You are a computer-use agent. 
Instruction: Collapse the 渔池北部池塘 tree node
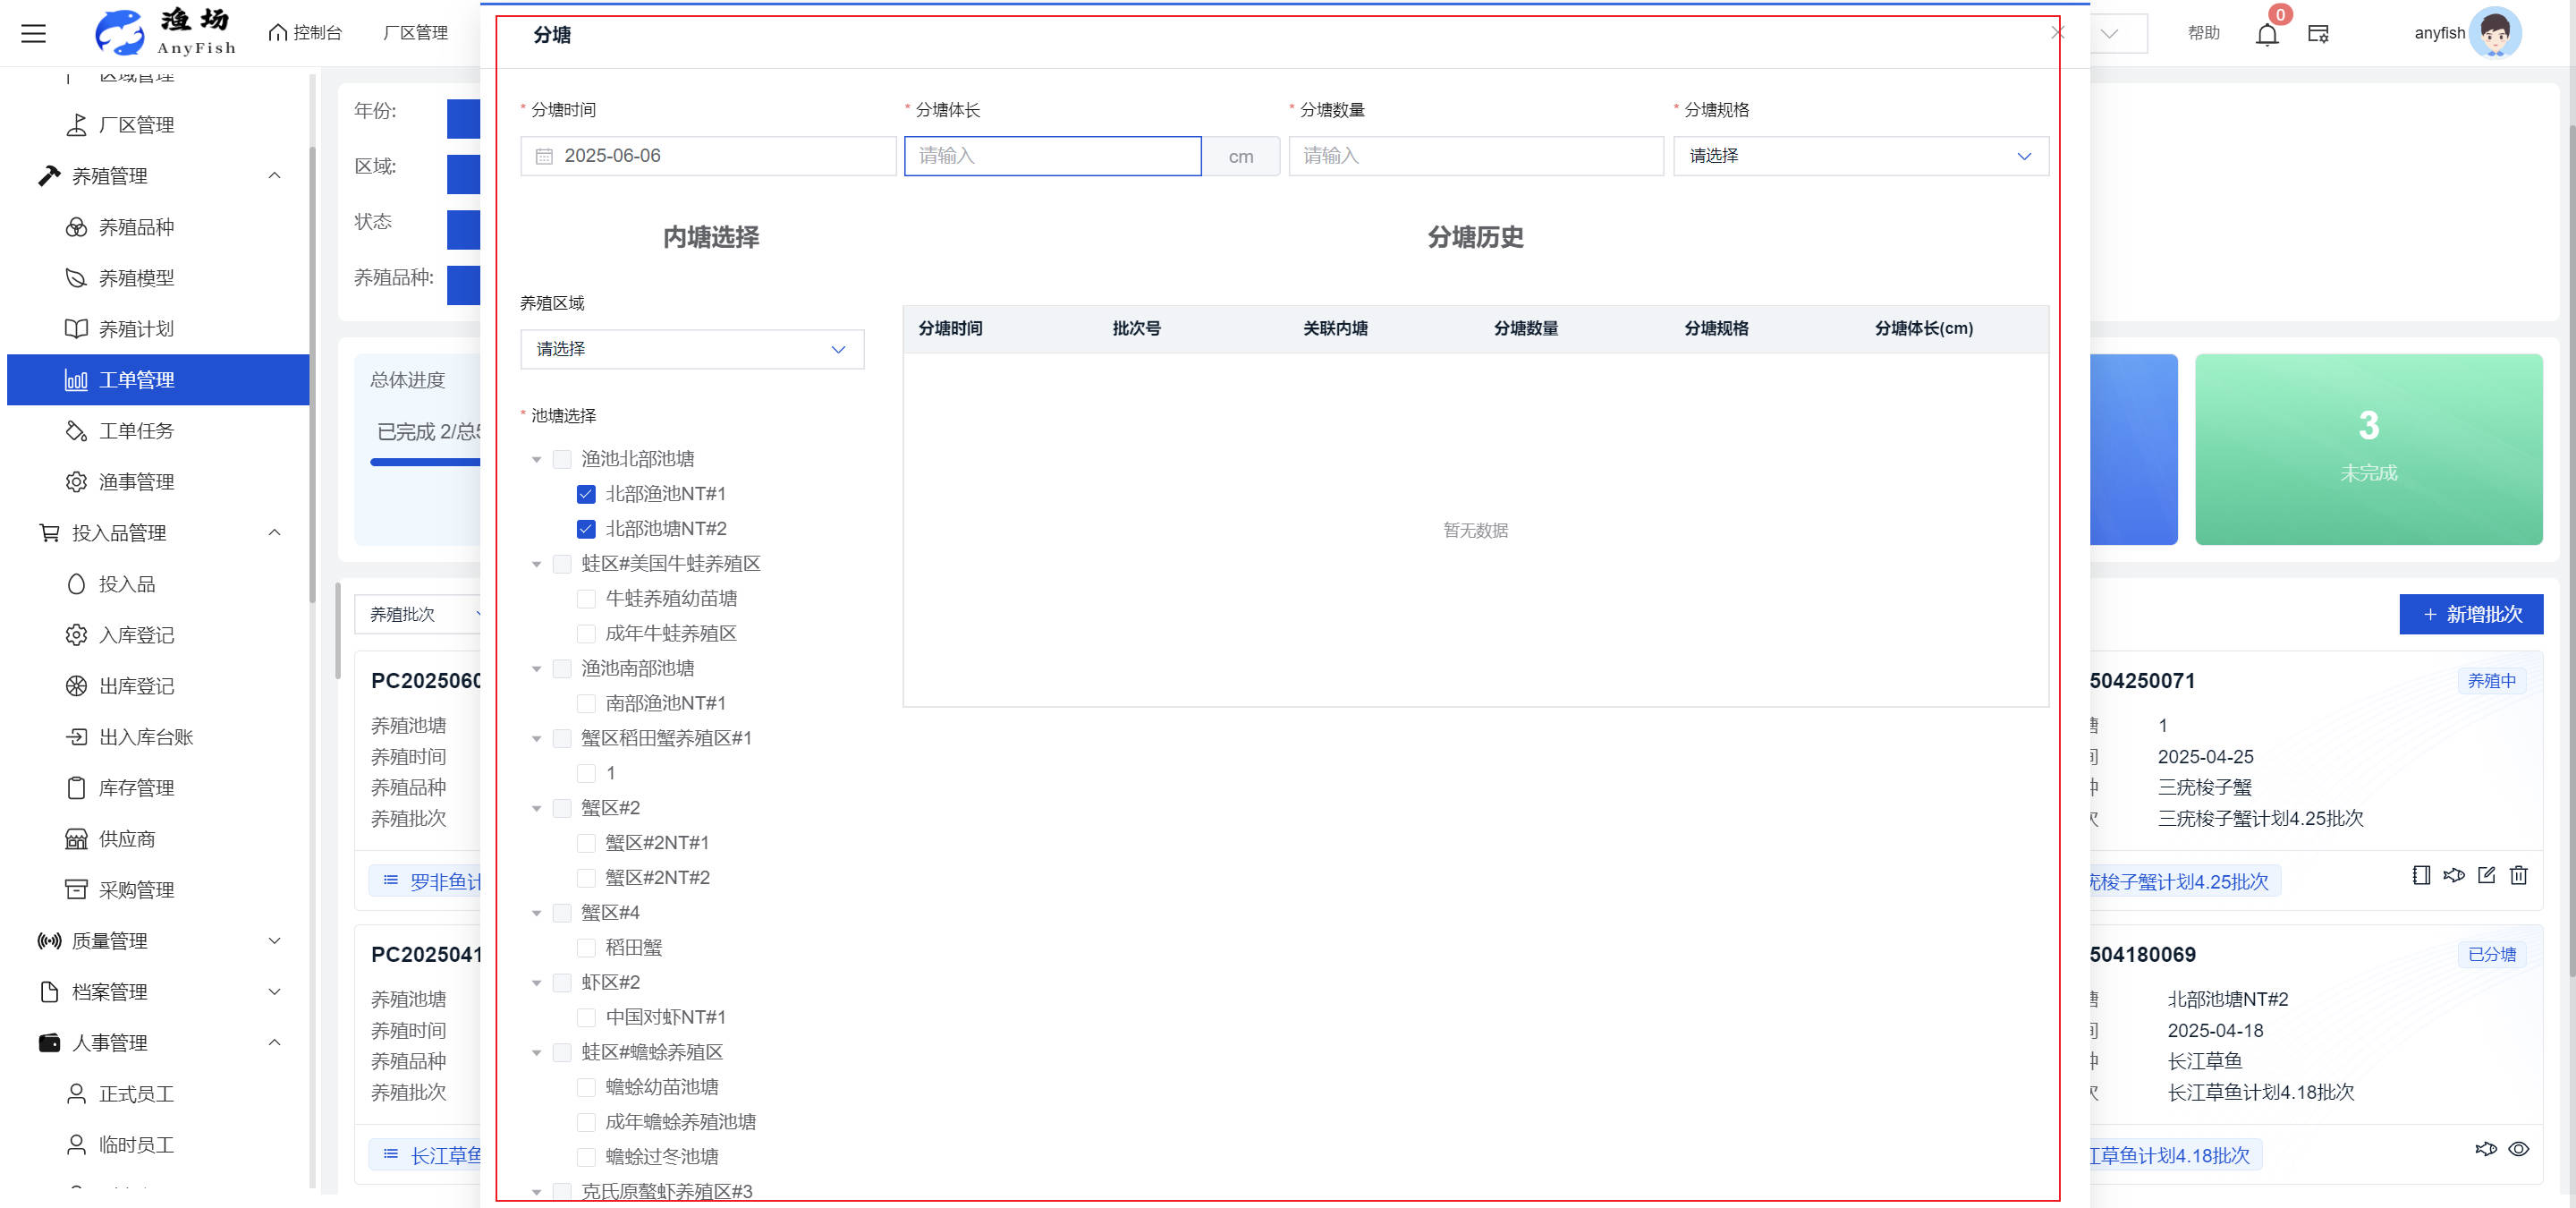coord(537,460)
